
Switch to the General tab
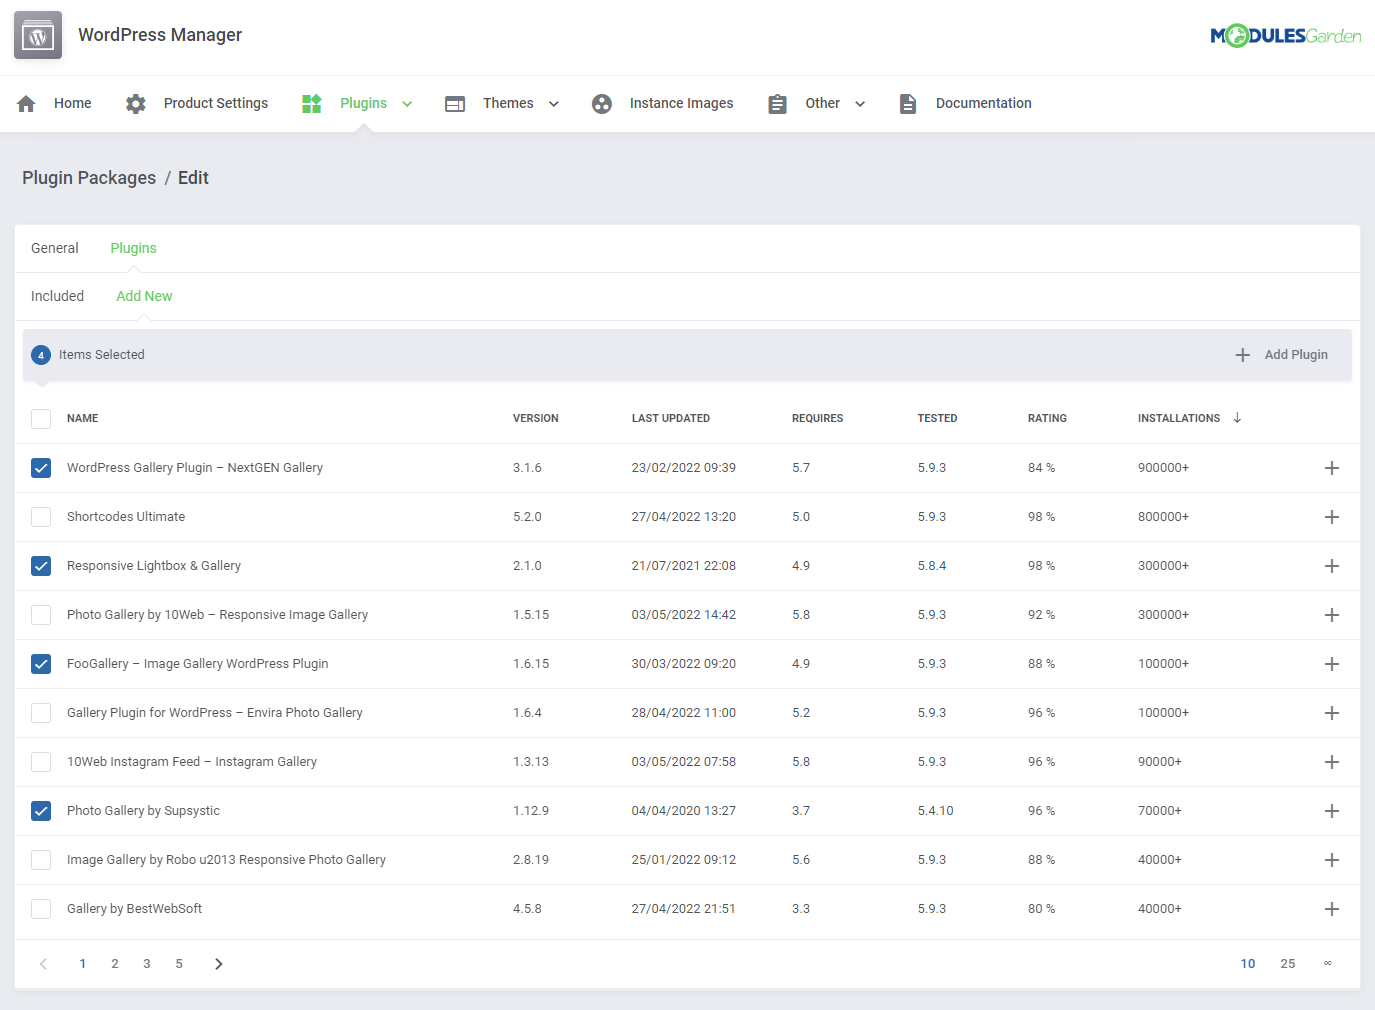tap(55, 248)
